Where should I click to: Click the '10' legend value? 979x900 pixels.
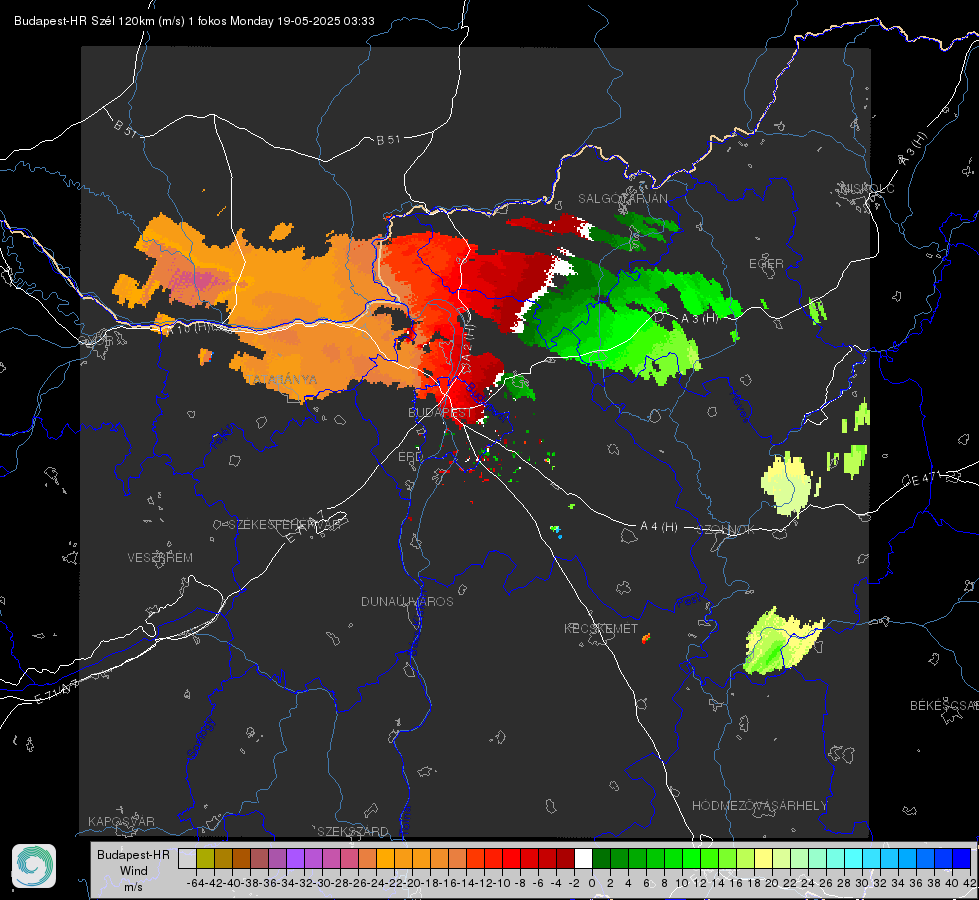pyautogui.click(x=681, y=883)
